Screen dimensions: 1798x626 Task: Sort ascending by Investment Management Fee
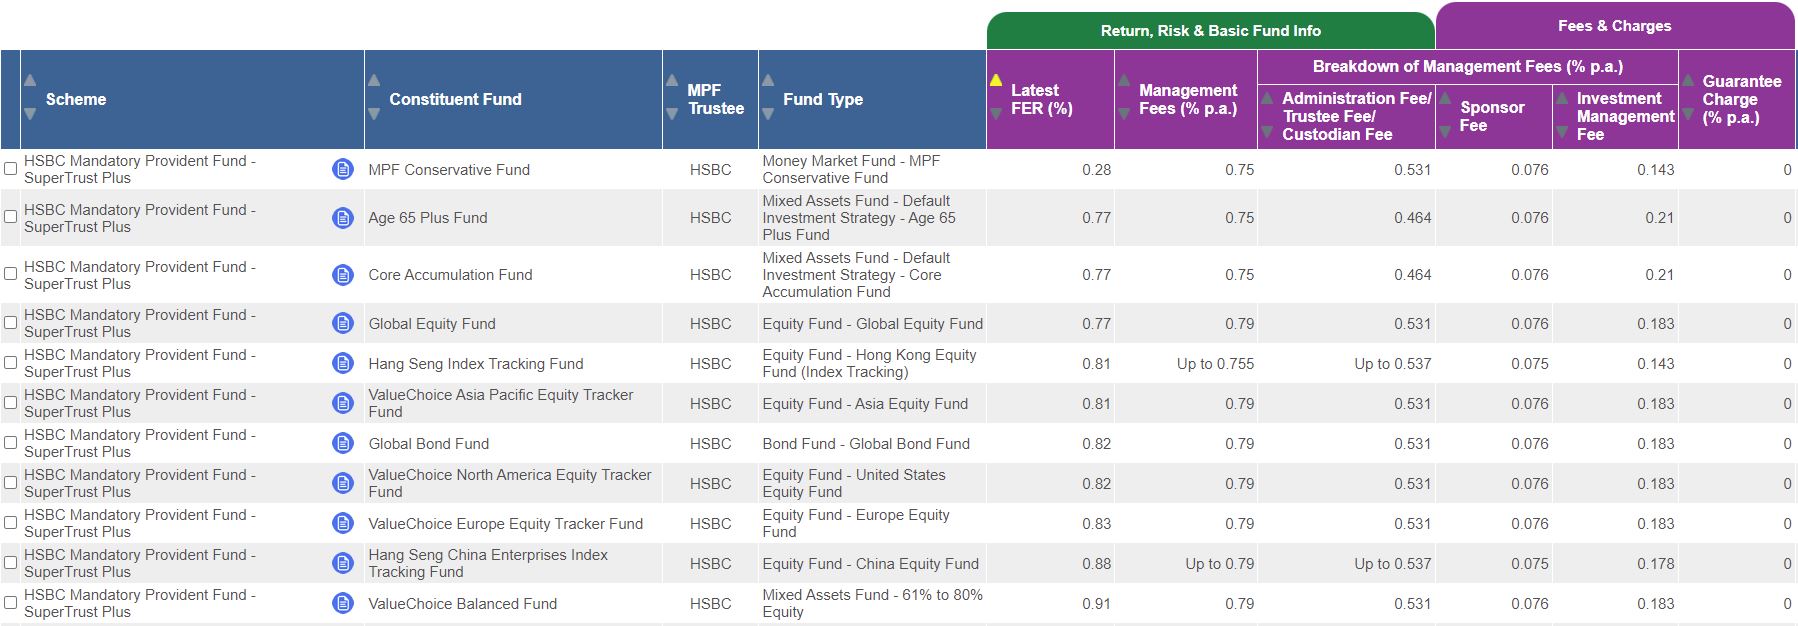(1562, 98)
